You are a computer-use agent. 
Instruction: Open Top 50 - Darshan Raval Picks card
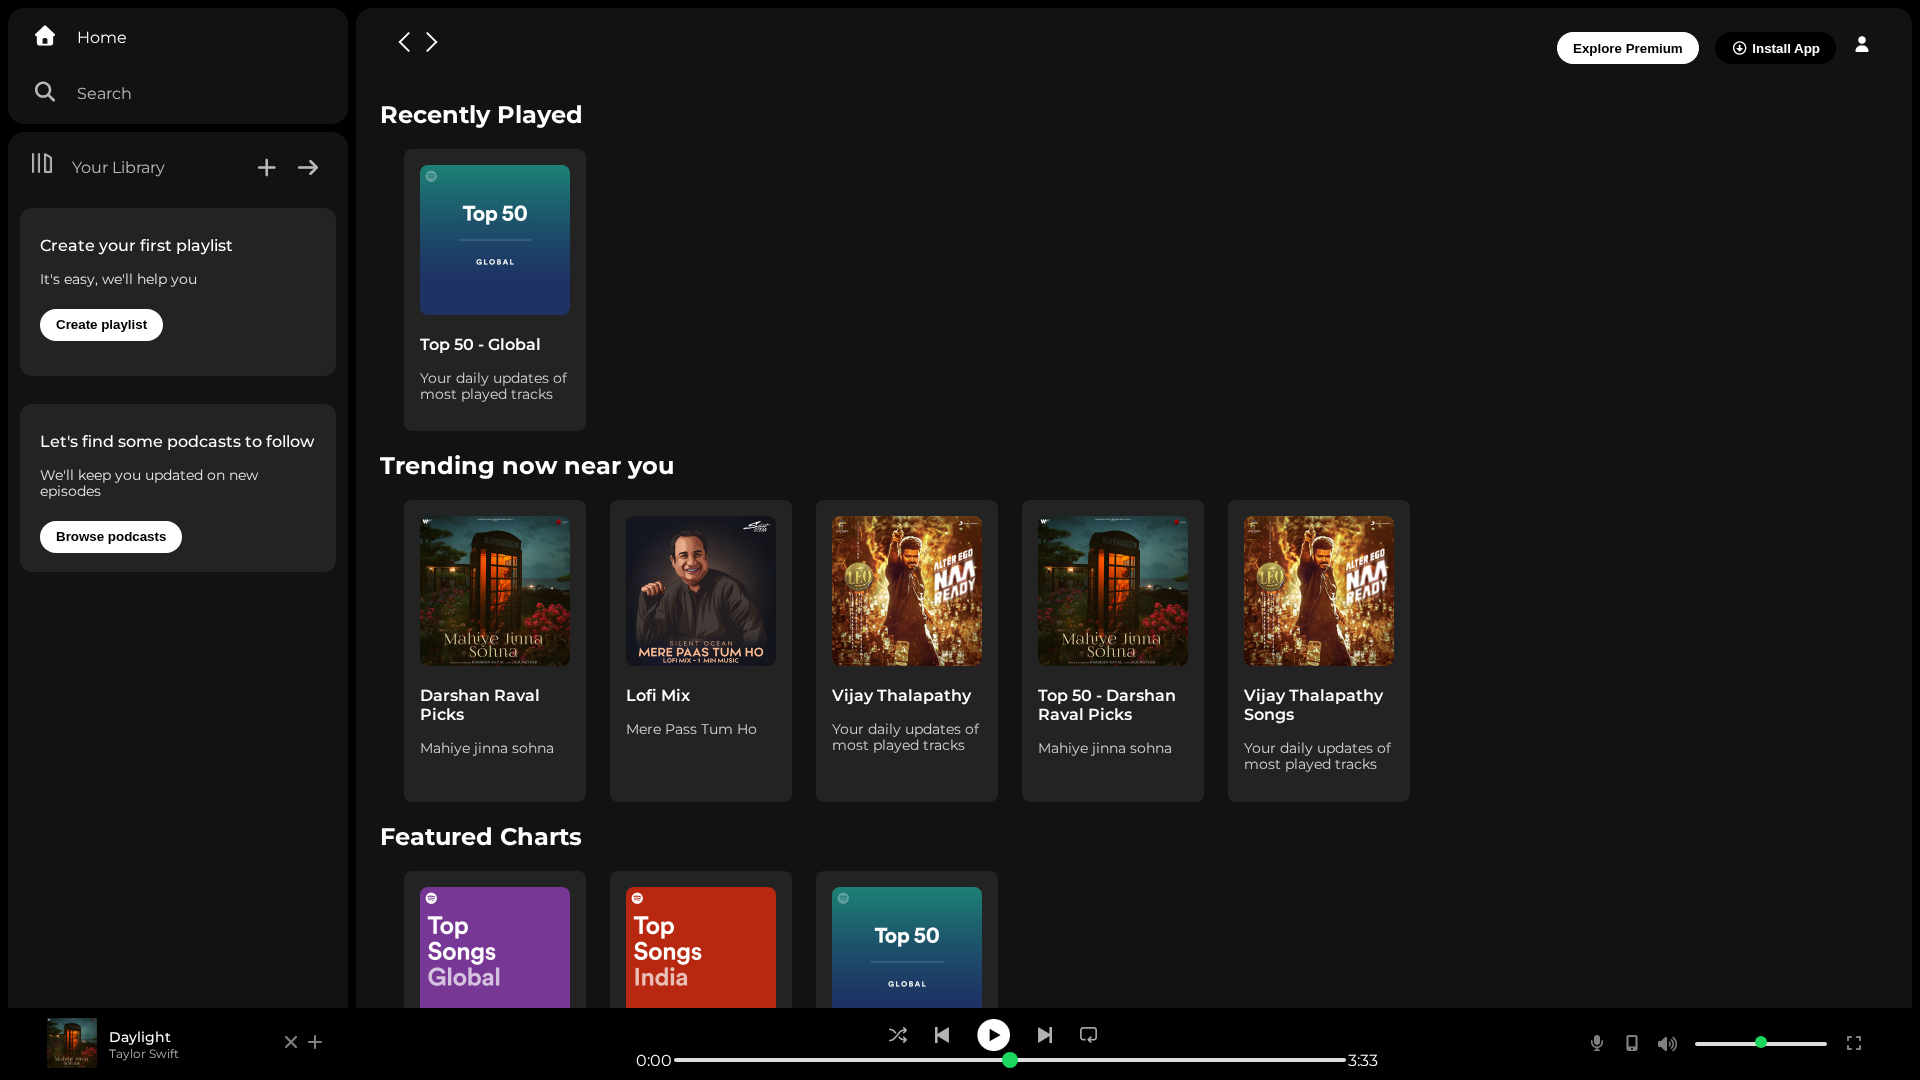click(1113, 651)
